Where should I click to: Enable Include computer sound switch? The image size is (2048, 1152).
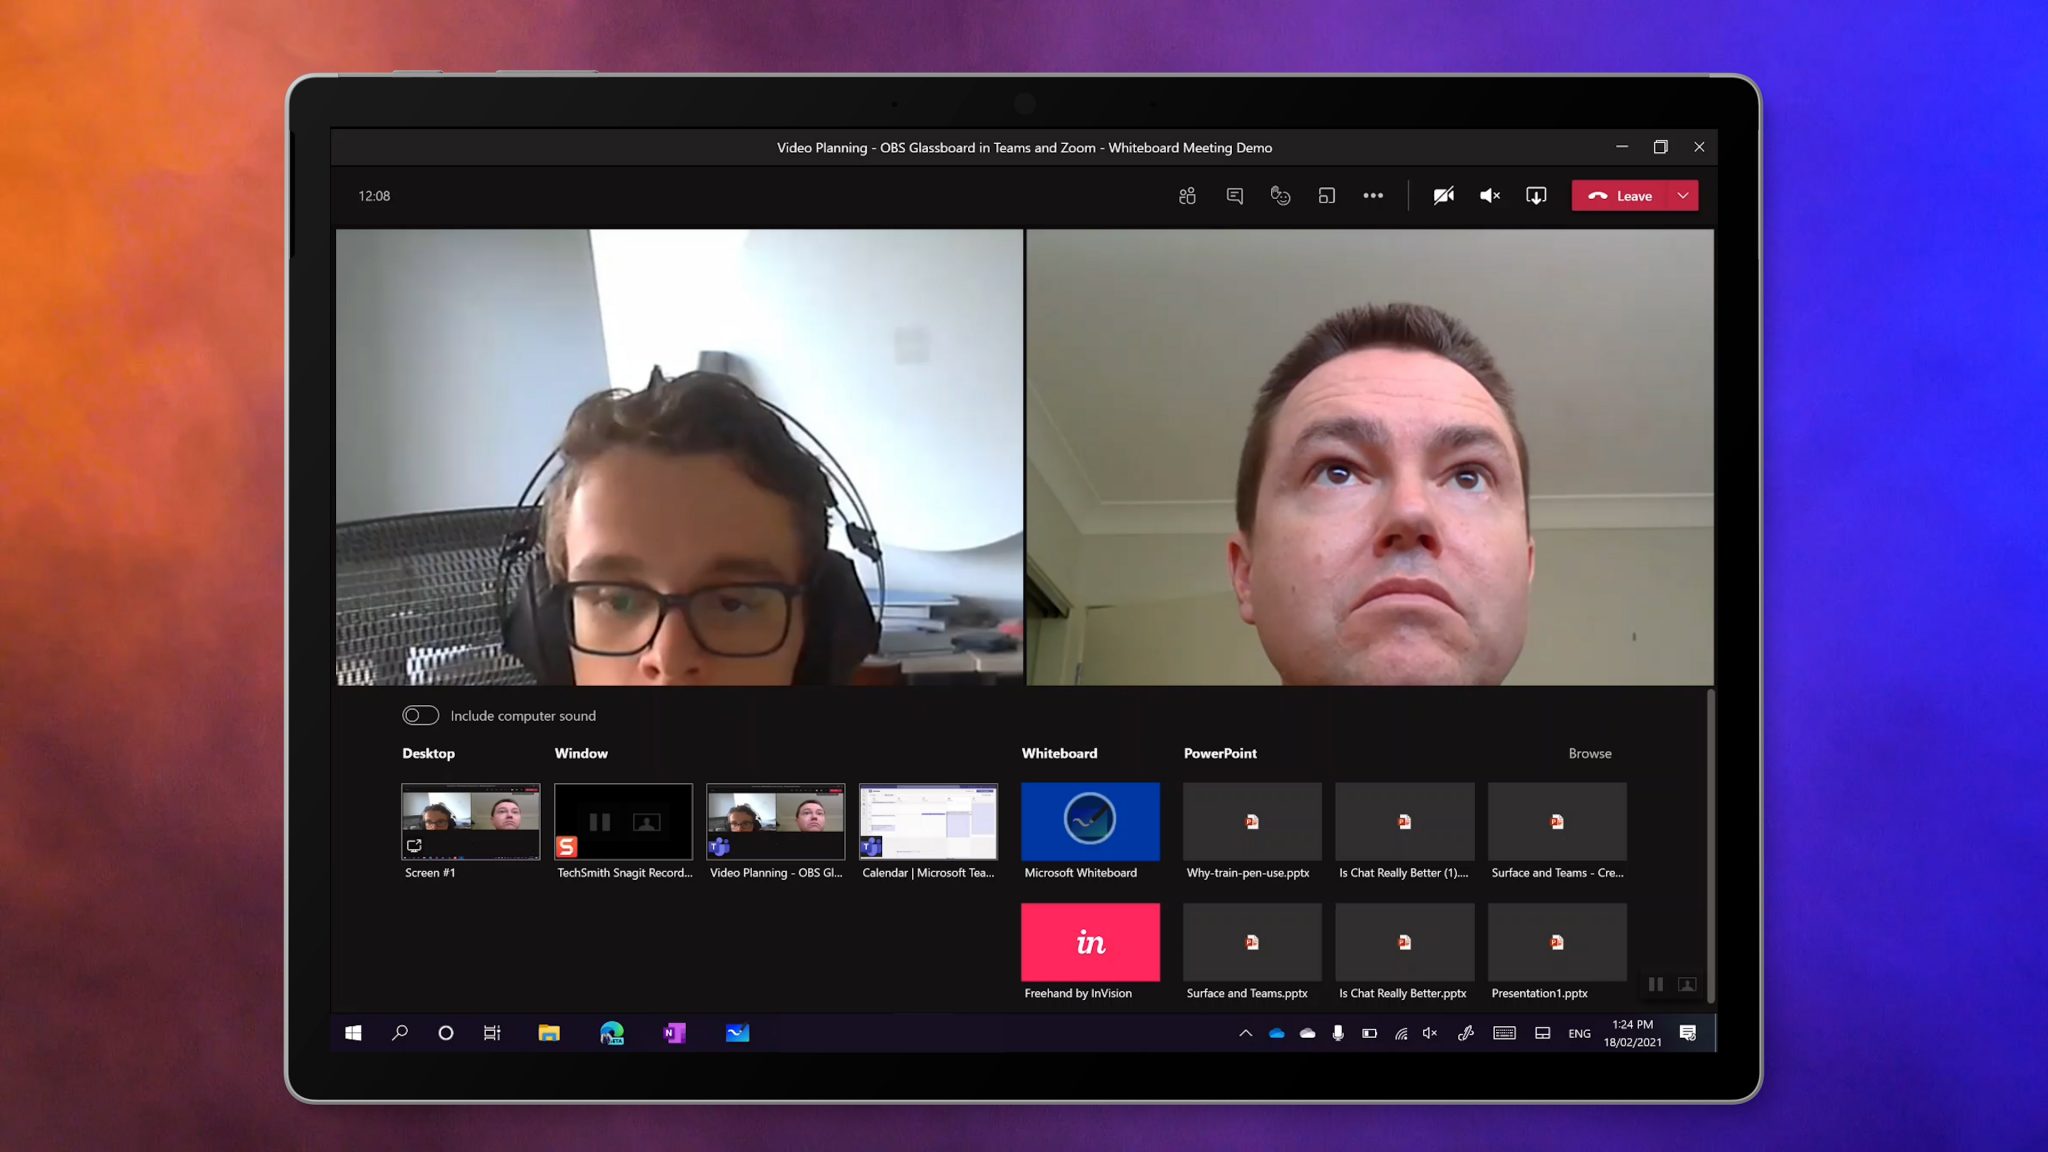point(420,715)
